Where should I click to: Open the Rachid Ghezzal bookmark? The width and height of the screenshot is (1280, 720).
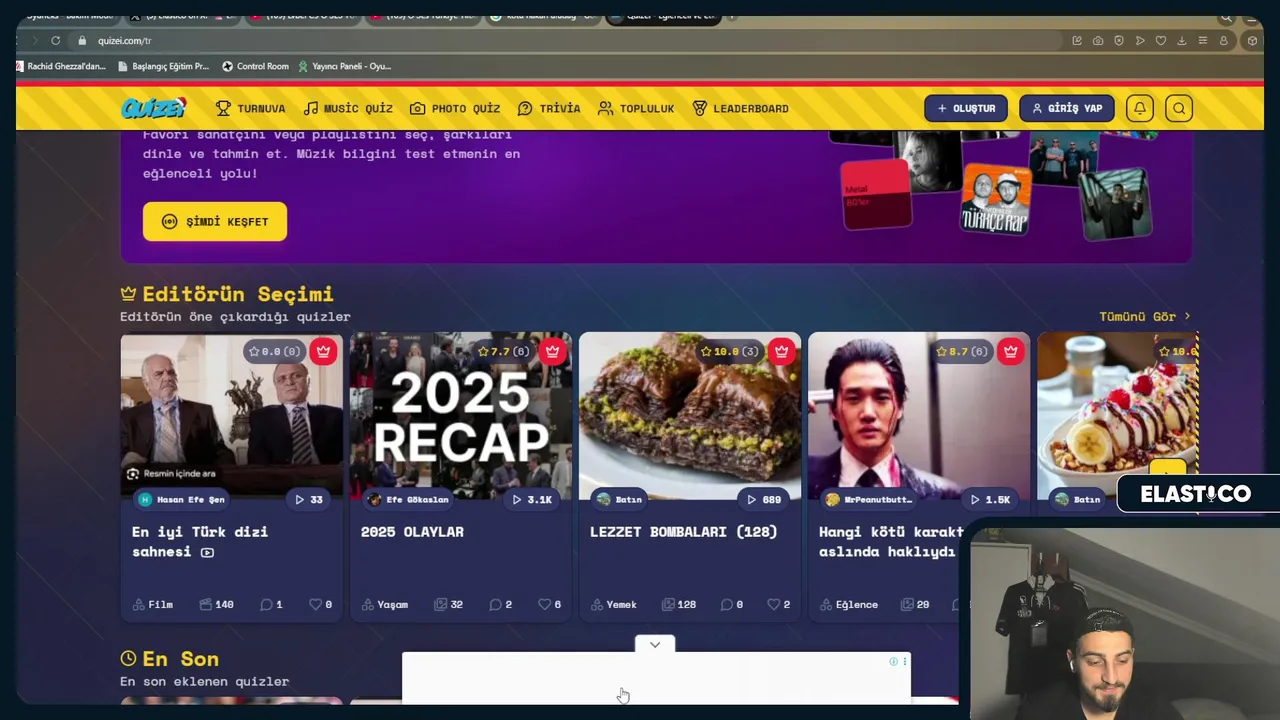coord(61,66)
